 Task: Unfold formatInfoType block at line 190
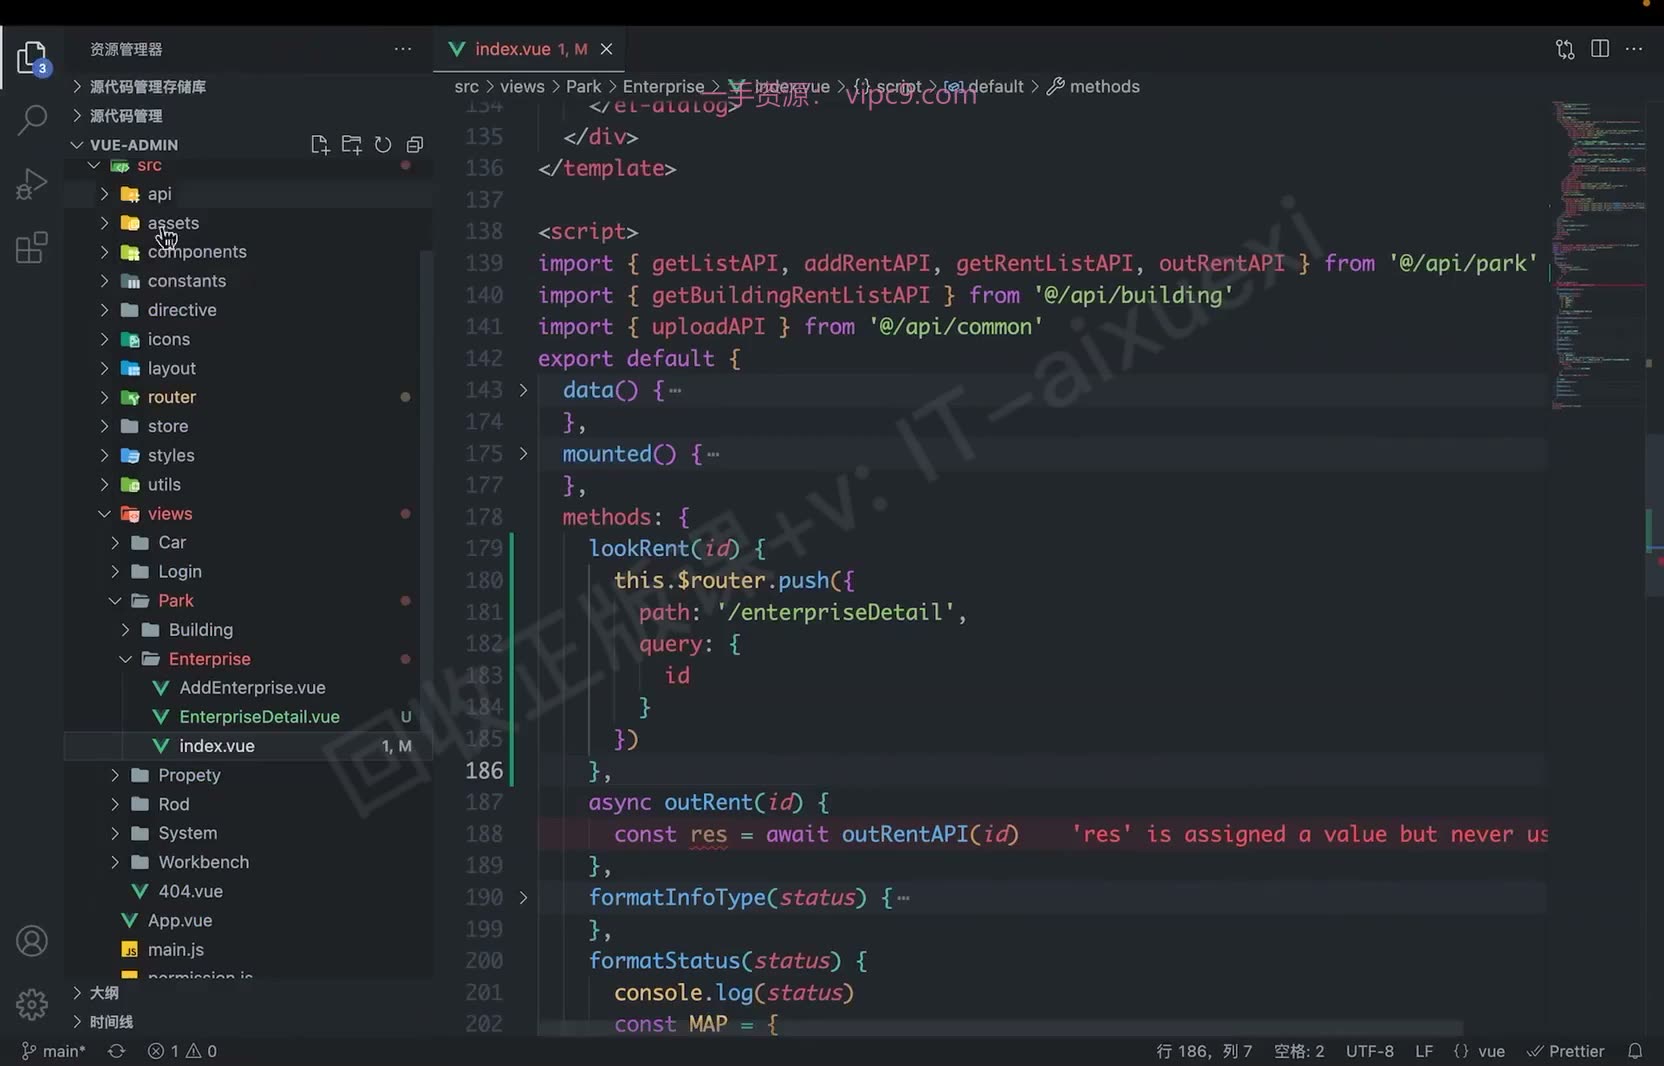523,898
